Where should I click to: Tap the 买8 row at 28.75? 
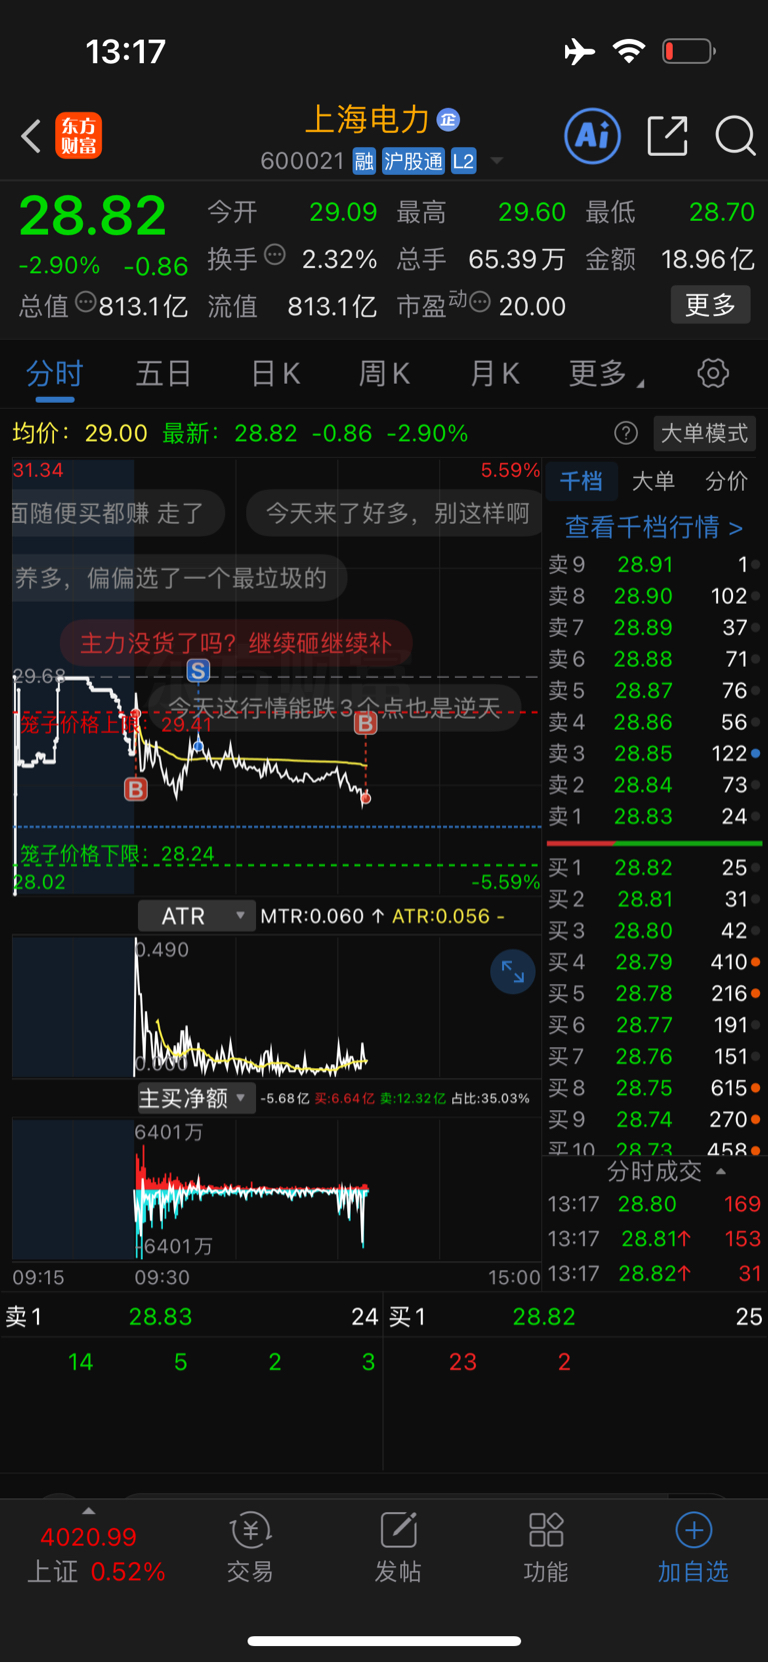(655, 1088)
